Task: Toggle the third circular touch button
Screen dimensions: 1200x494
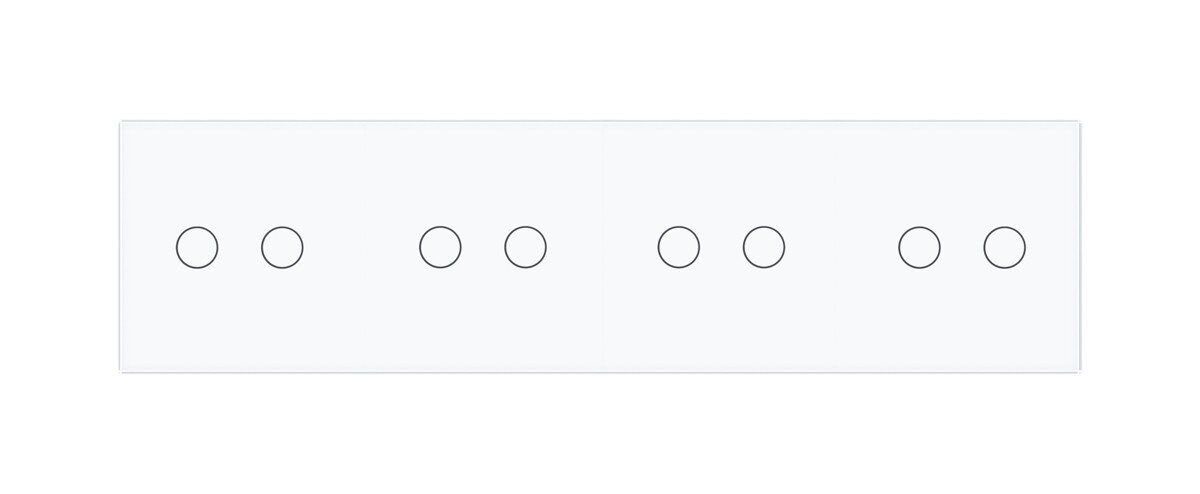Action: click(440, 247)
